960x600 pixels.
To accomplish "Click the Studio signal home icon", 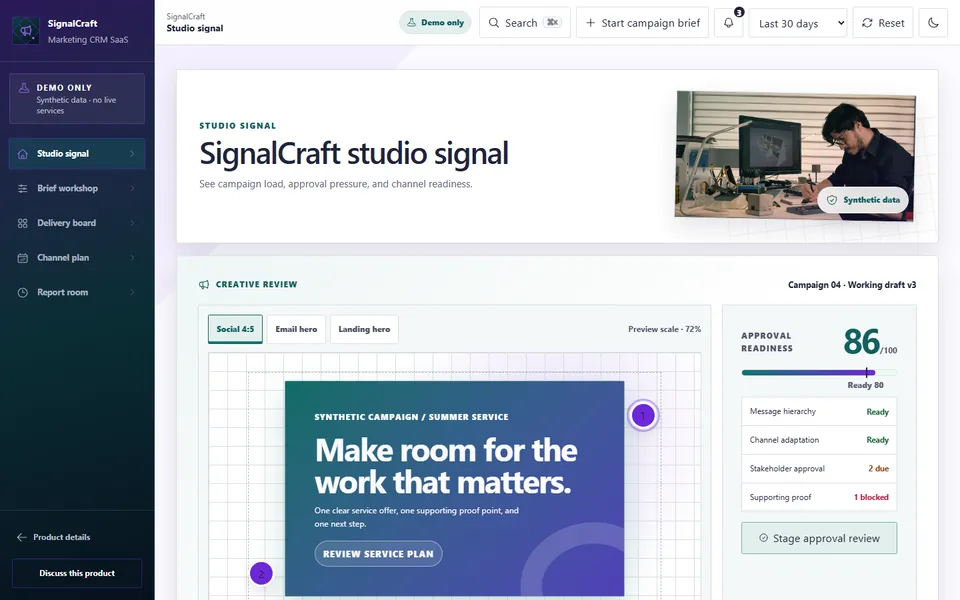I will (x=23, y=154).
